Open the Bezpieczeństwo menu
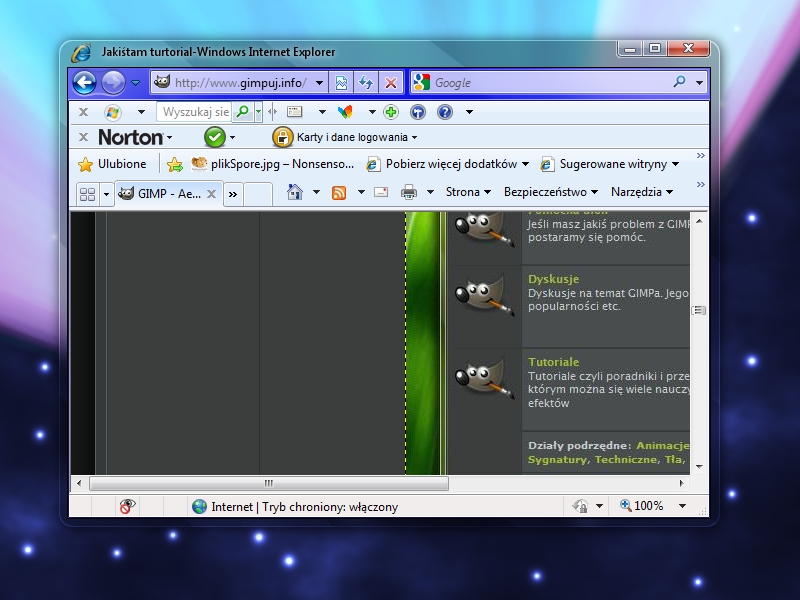800x600 pixels. tap(551, 192)
